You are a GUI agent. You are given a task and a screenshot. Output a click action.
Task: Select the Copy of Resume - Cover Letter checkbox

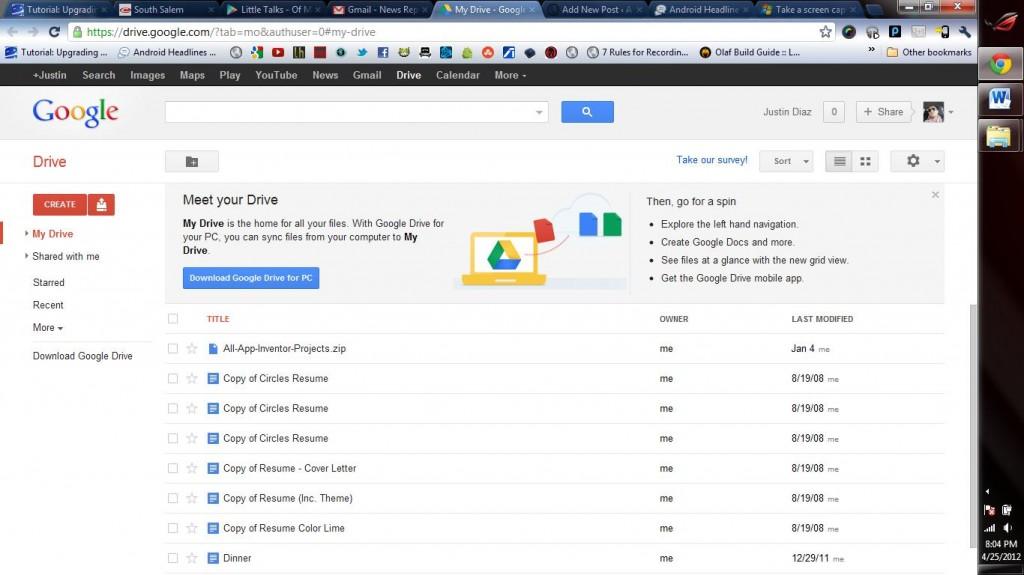173,468
